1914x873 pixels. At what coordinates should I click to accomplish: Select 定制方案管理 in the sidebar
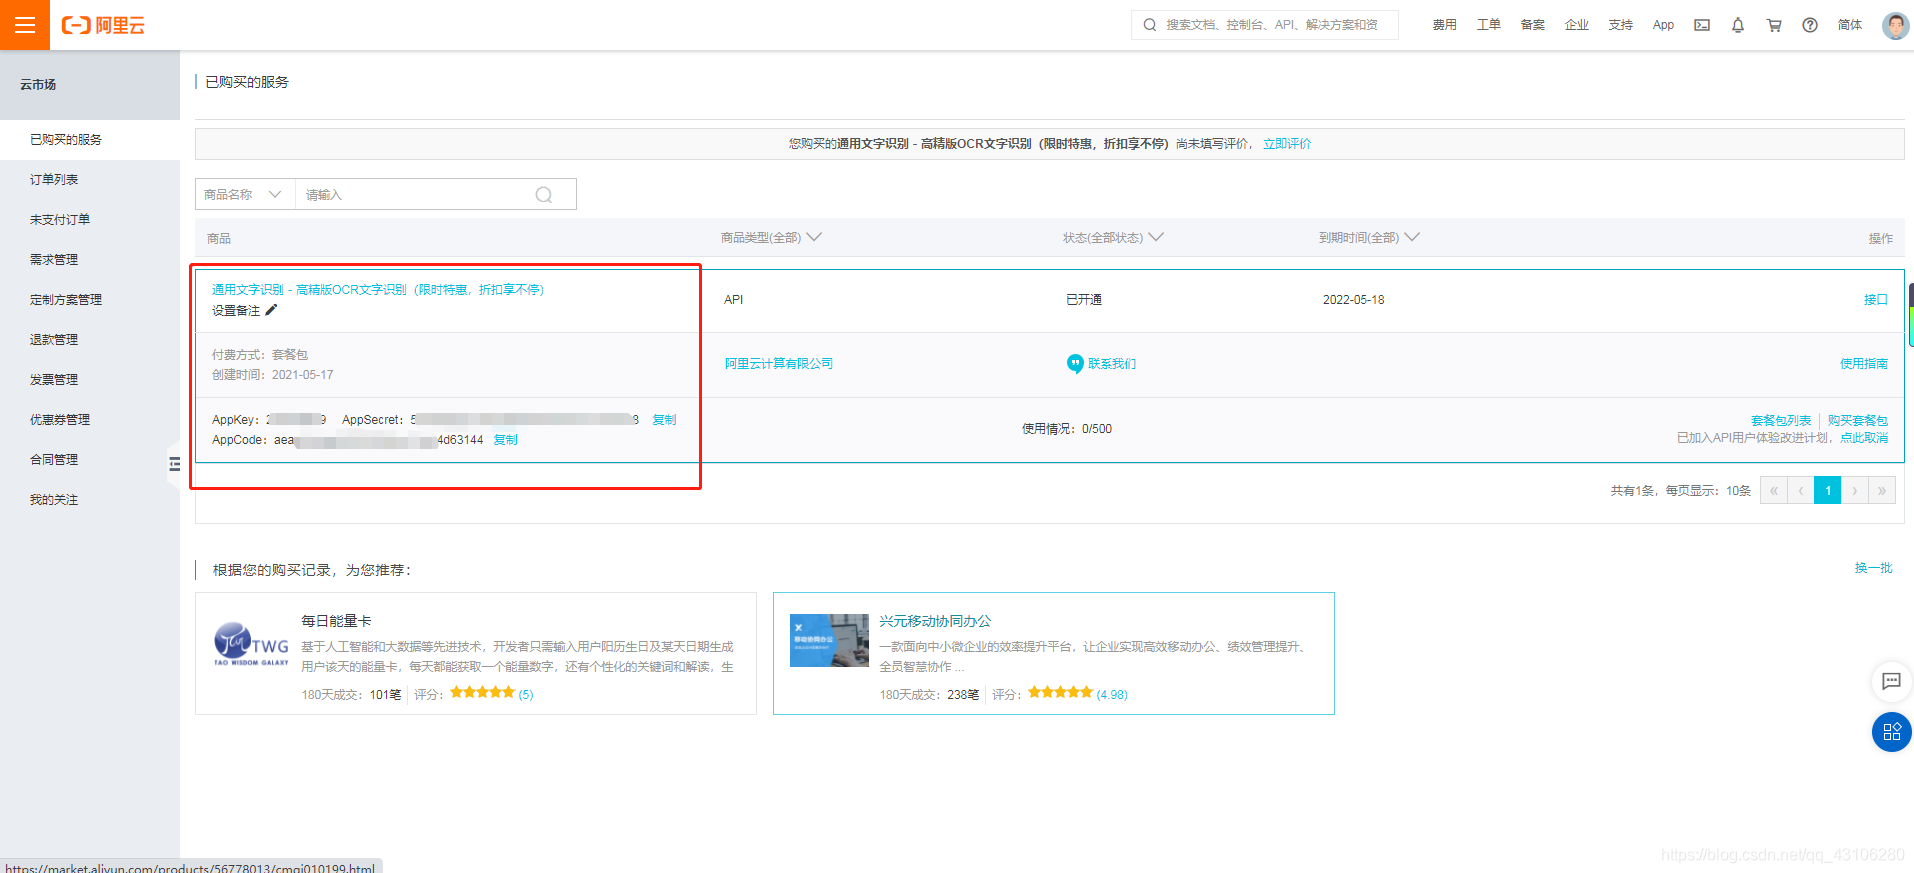coord(90,300)
